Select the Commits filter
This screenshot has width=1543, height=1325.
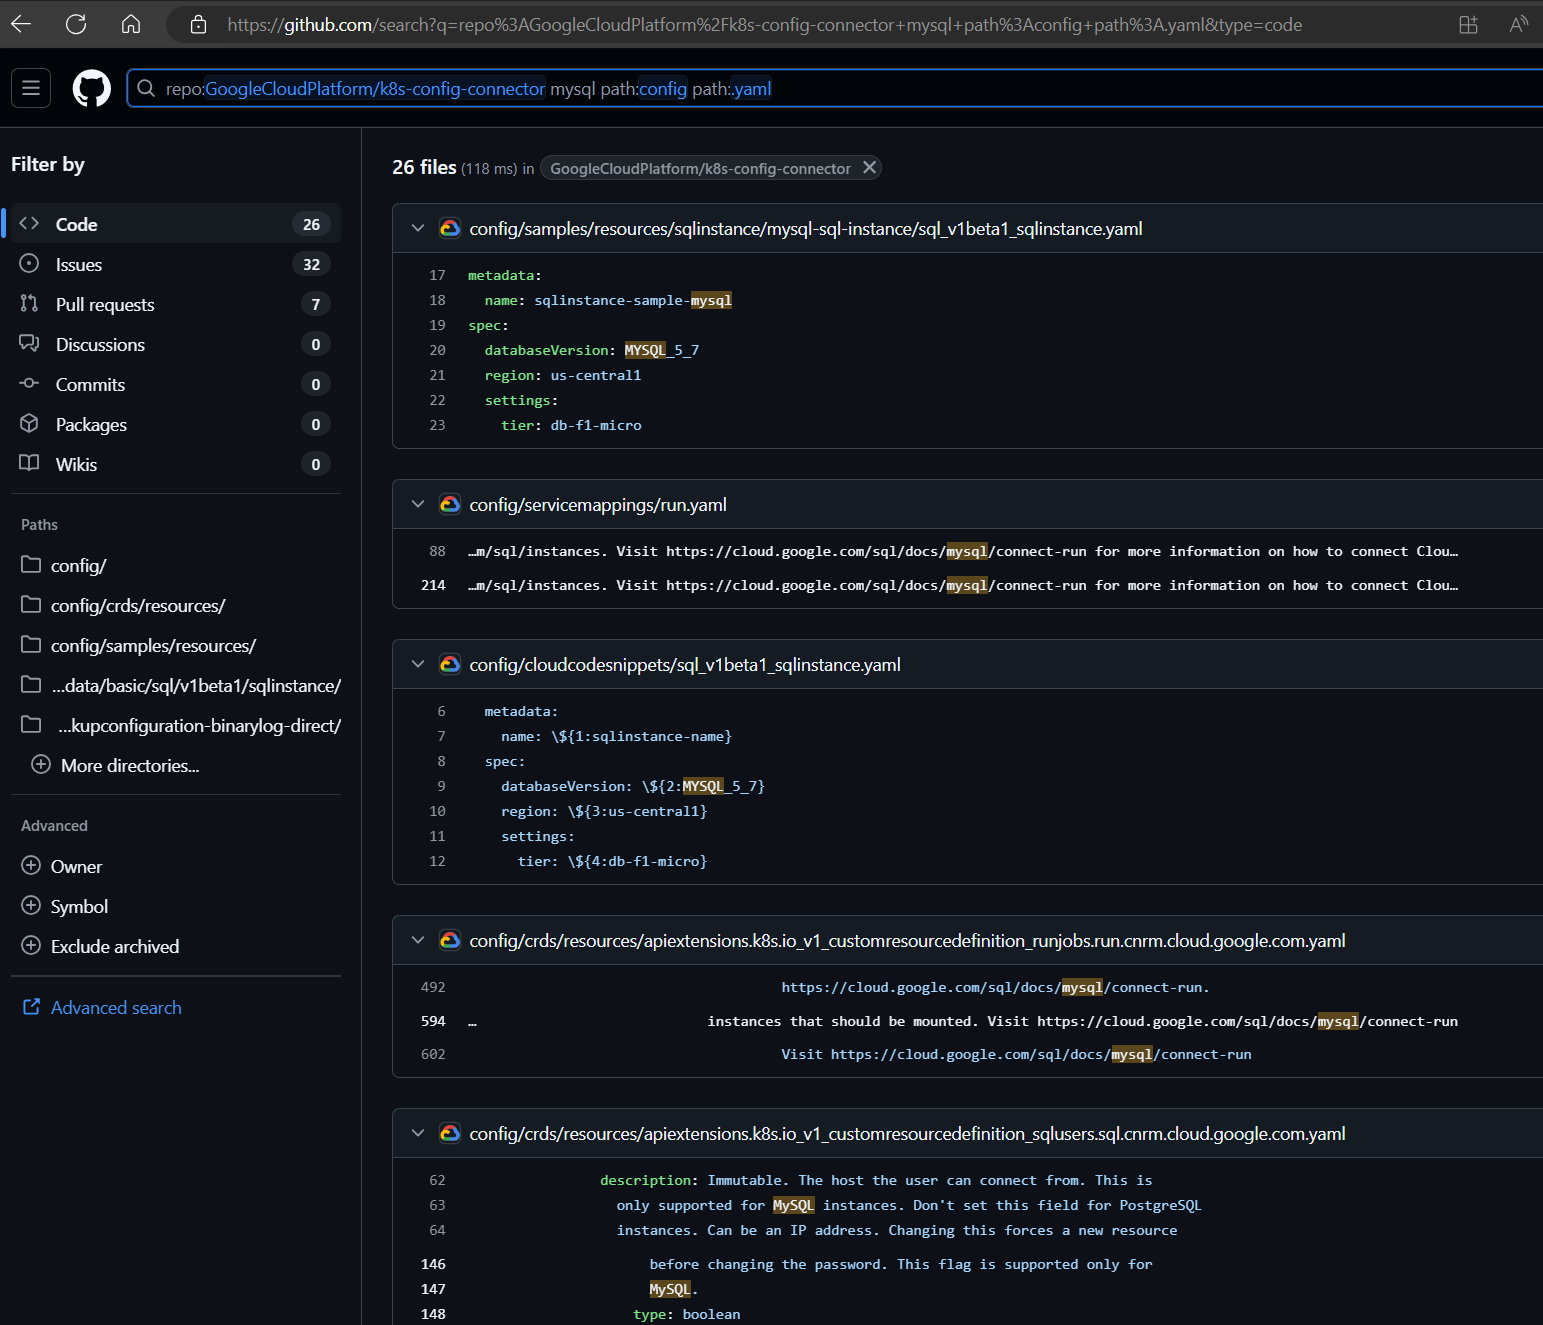coord(175,384)
